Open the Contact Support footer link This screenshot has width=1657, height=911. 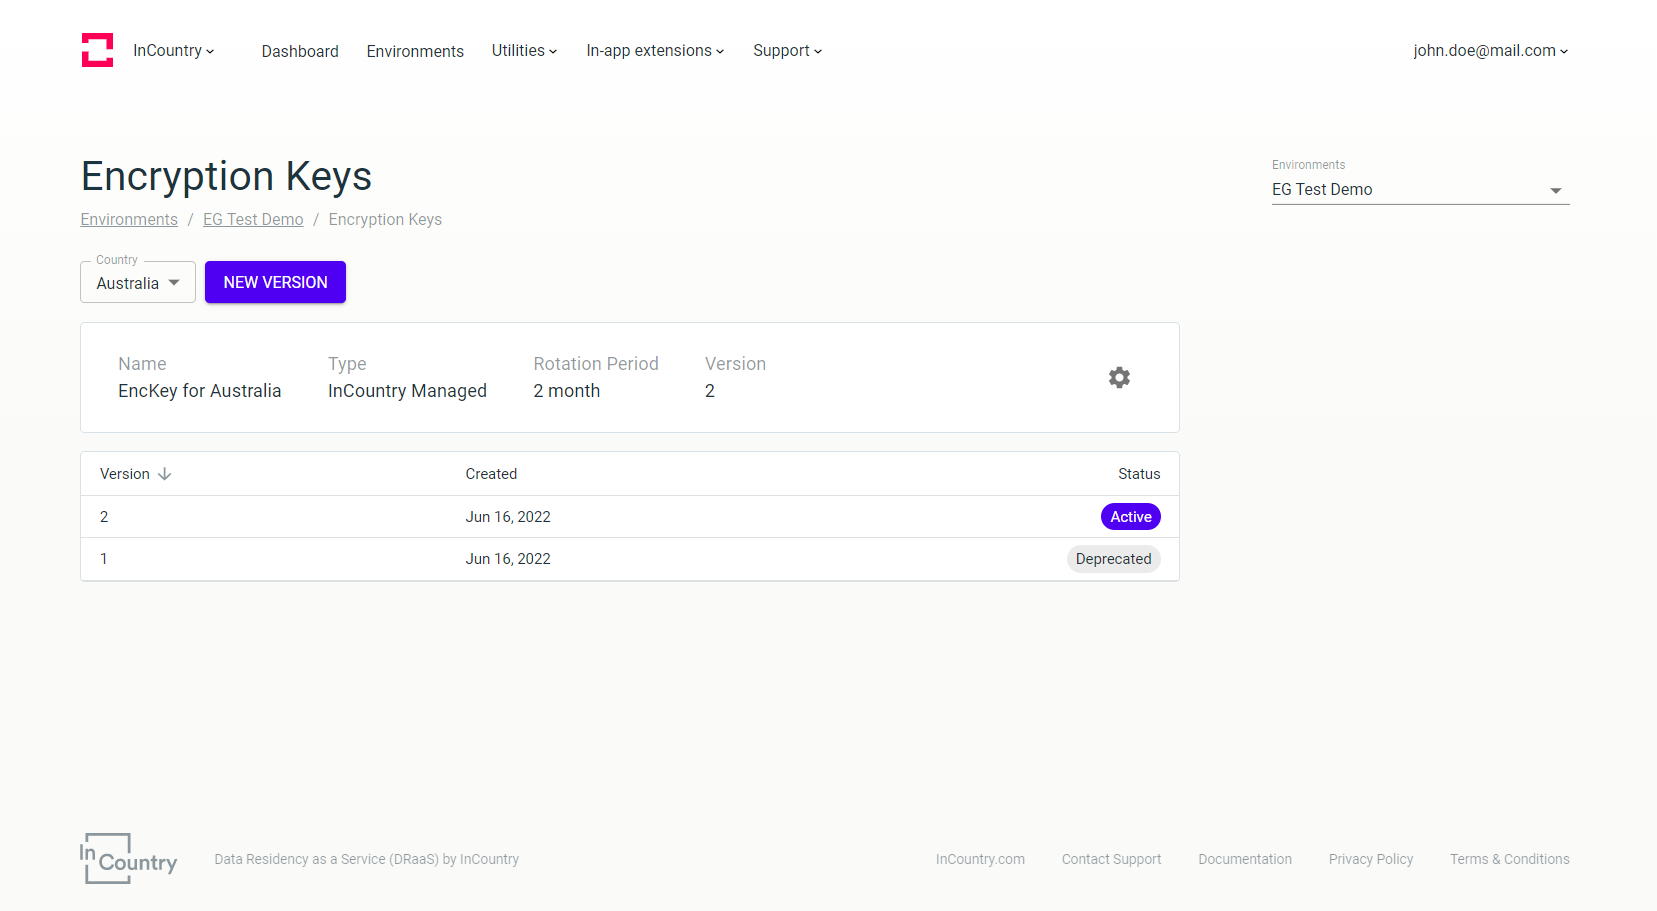[x=1111, y=859]
